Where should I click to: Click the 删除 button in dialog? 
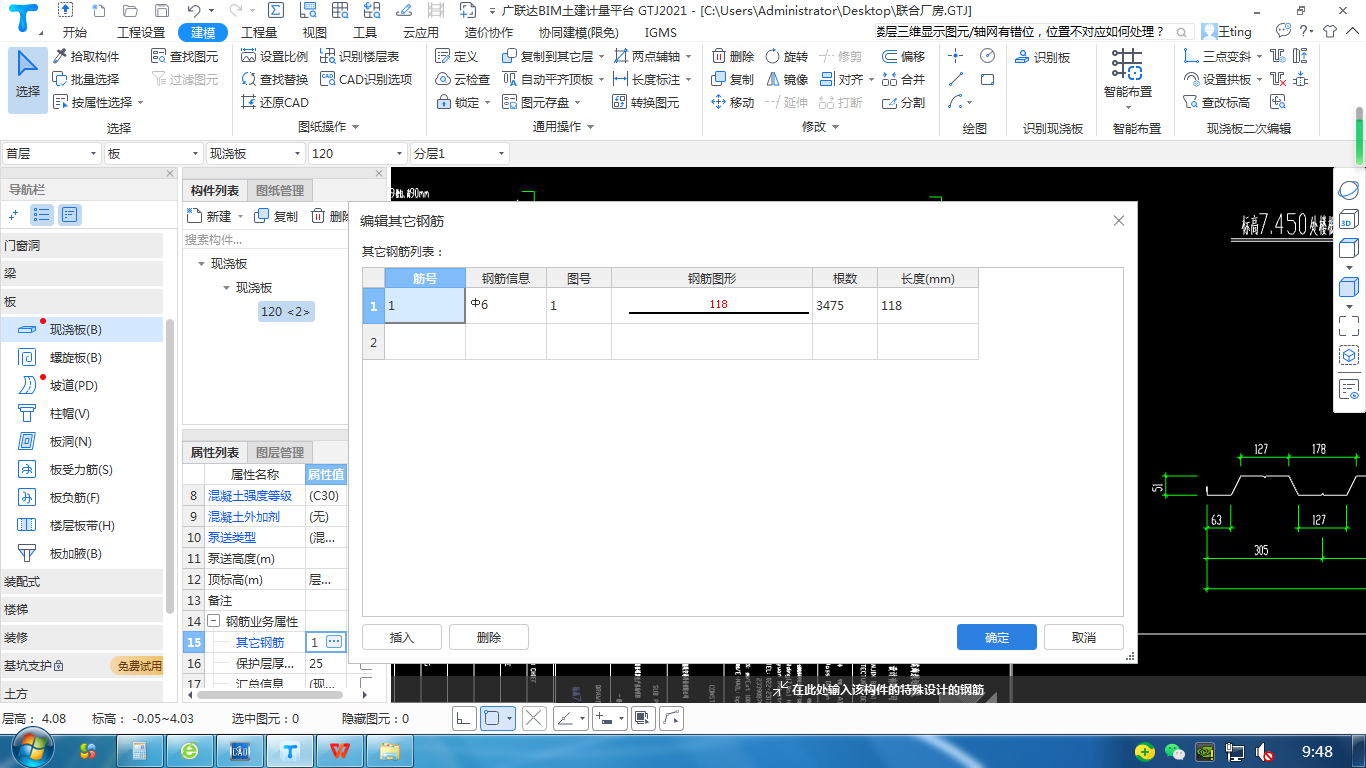coord(489,637)
